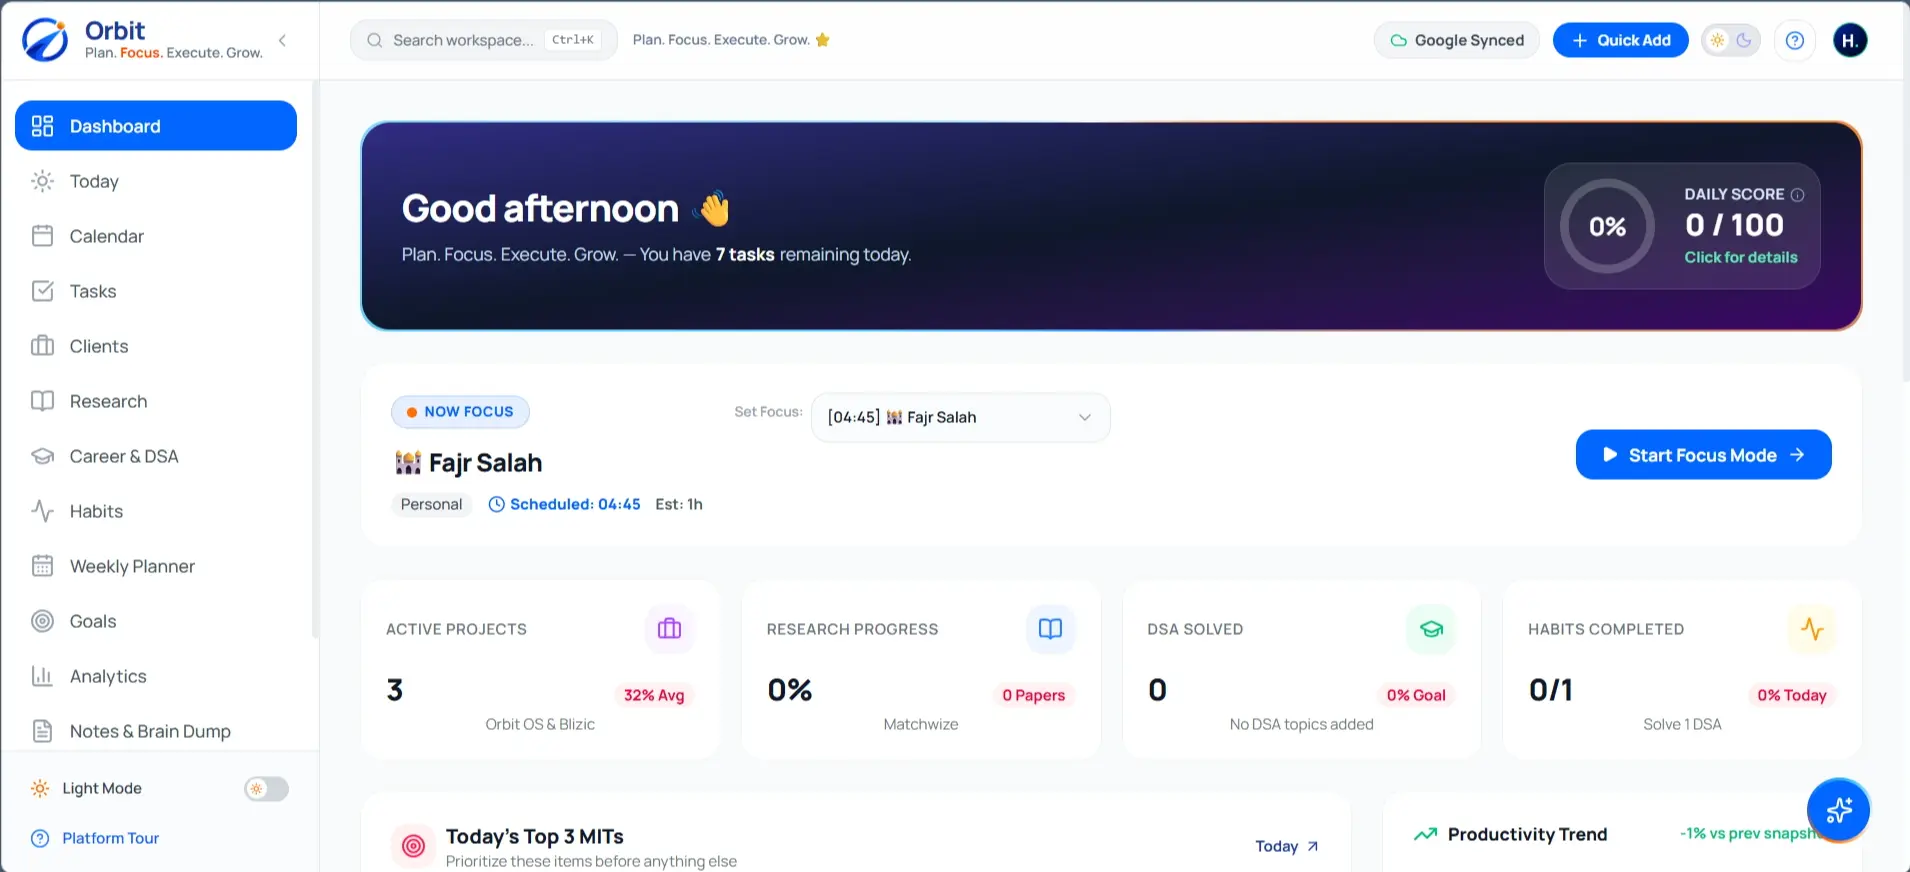Click the Platform Tour help icon

click(40, 838)
